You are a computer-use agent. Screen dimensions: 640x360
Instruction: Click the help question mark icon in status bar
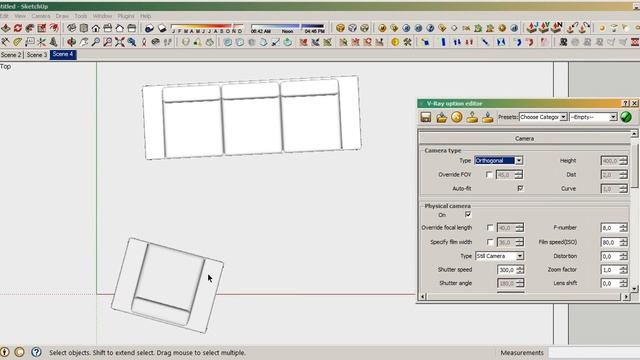(x=36, y=352)
